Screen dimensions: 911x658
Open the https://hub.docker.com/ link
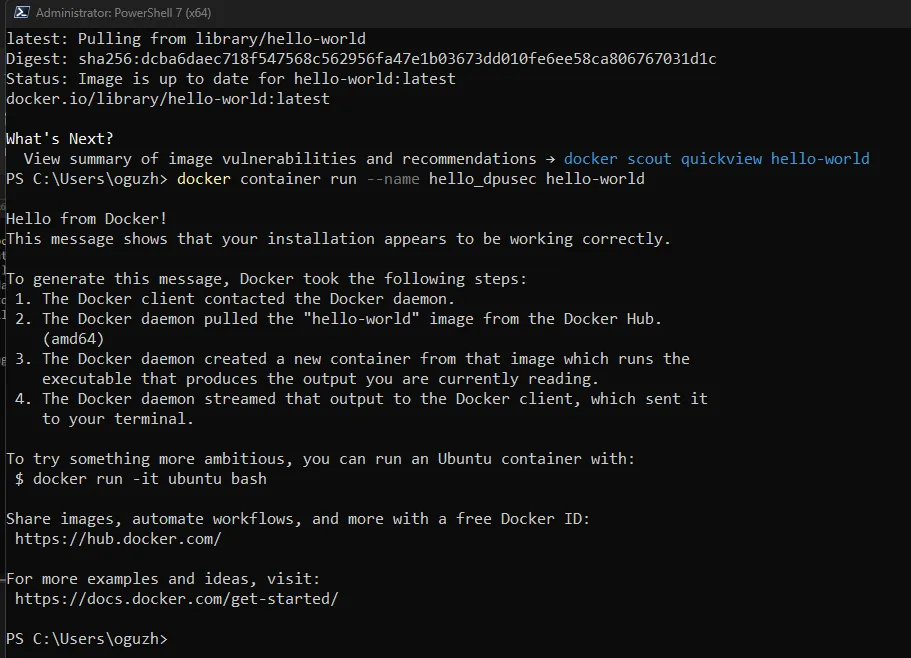118,539
